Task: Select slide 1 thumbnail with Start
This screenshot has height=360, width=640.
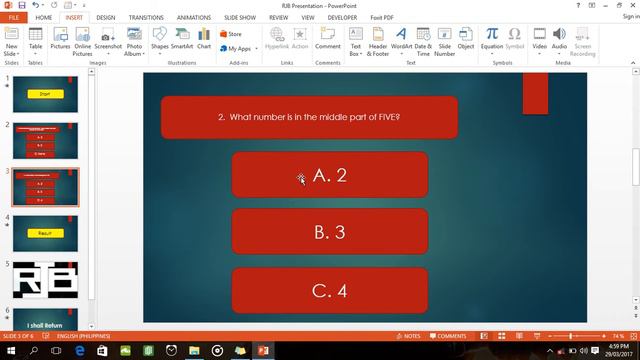Action: pyautogui.click(x=45, y=94)
